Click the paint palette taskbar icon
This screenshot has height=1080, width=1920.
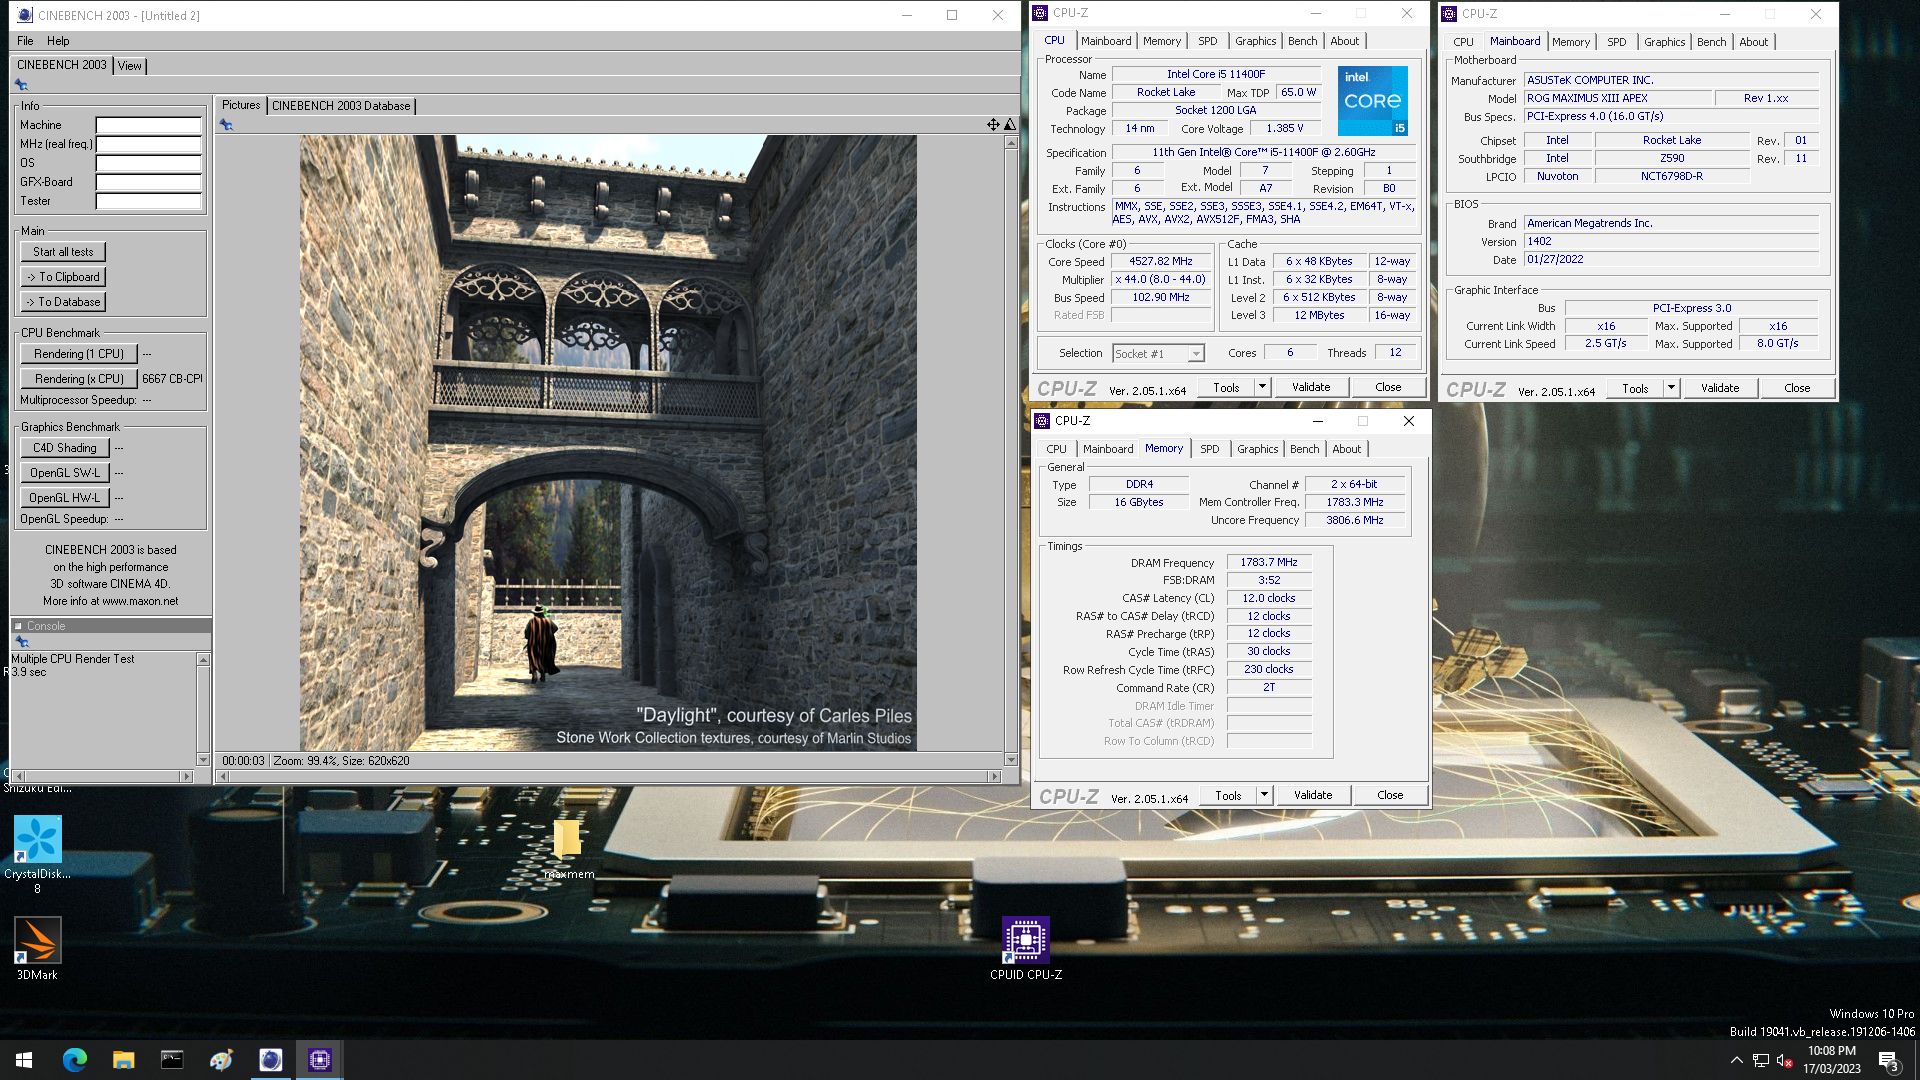click(221, 1060)
